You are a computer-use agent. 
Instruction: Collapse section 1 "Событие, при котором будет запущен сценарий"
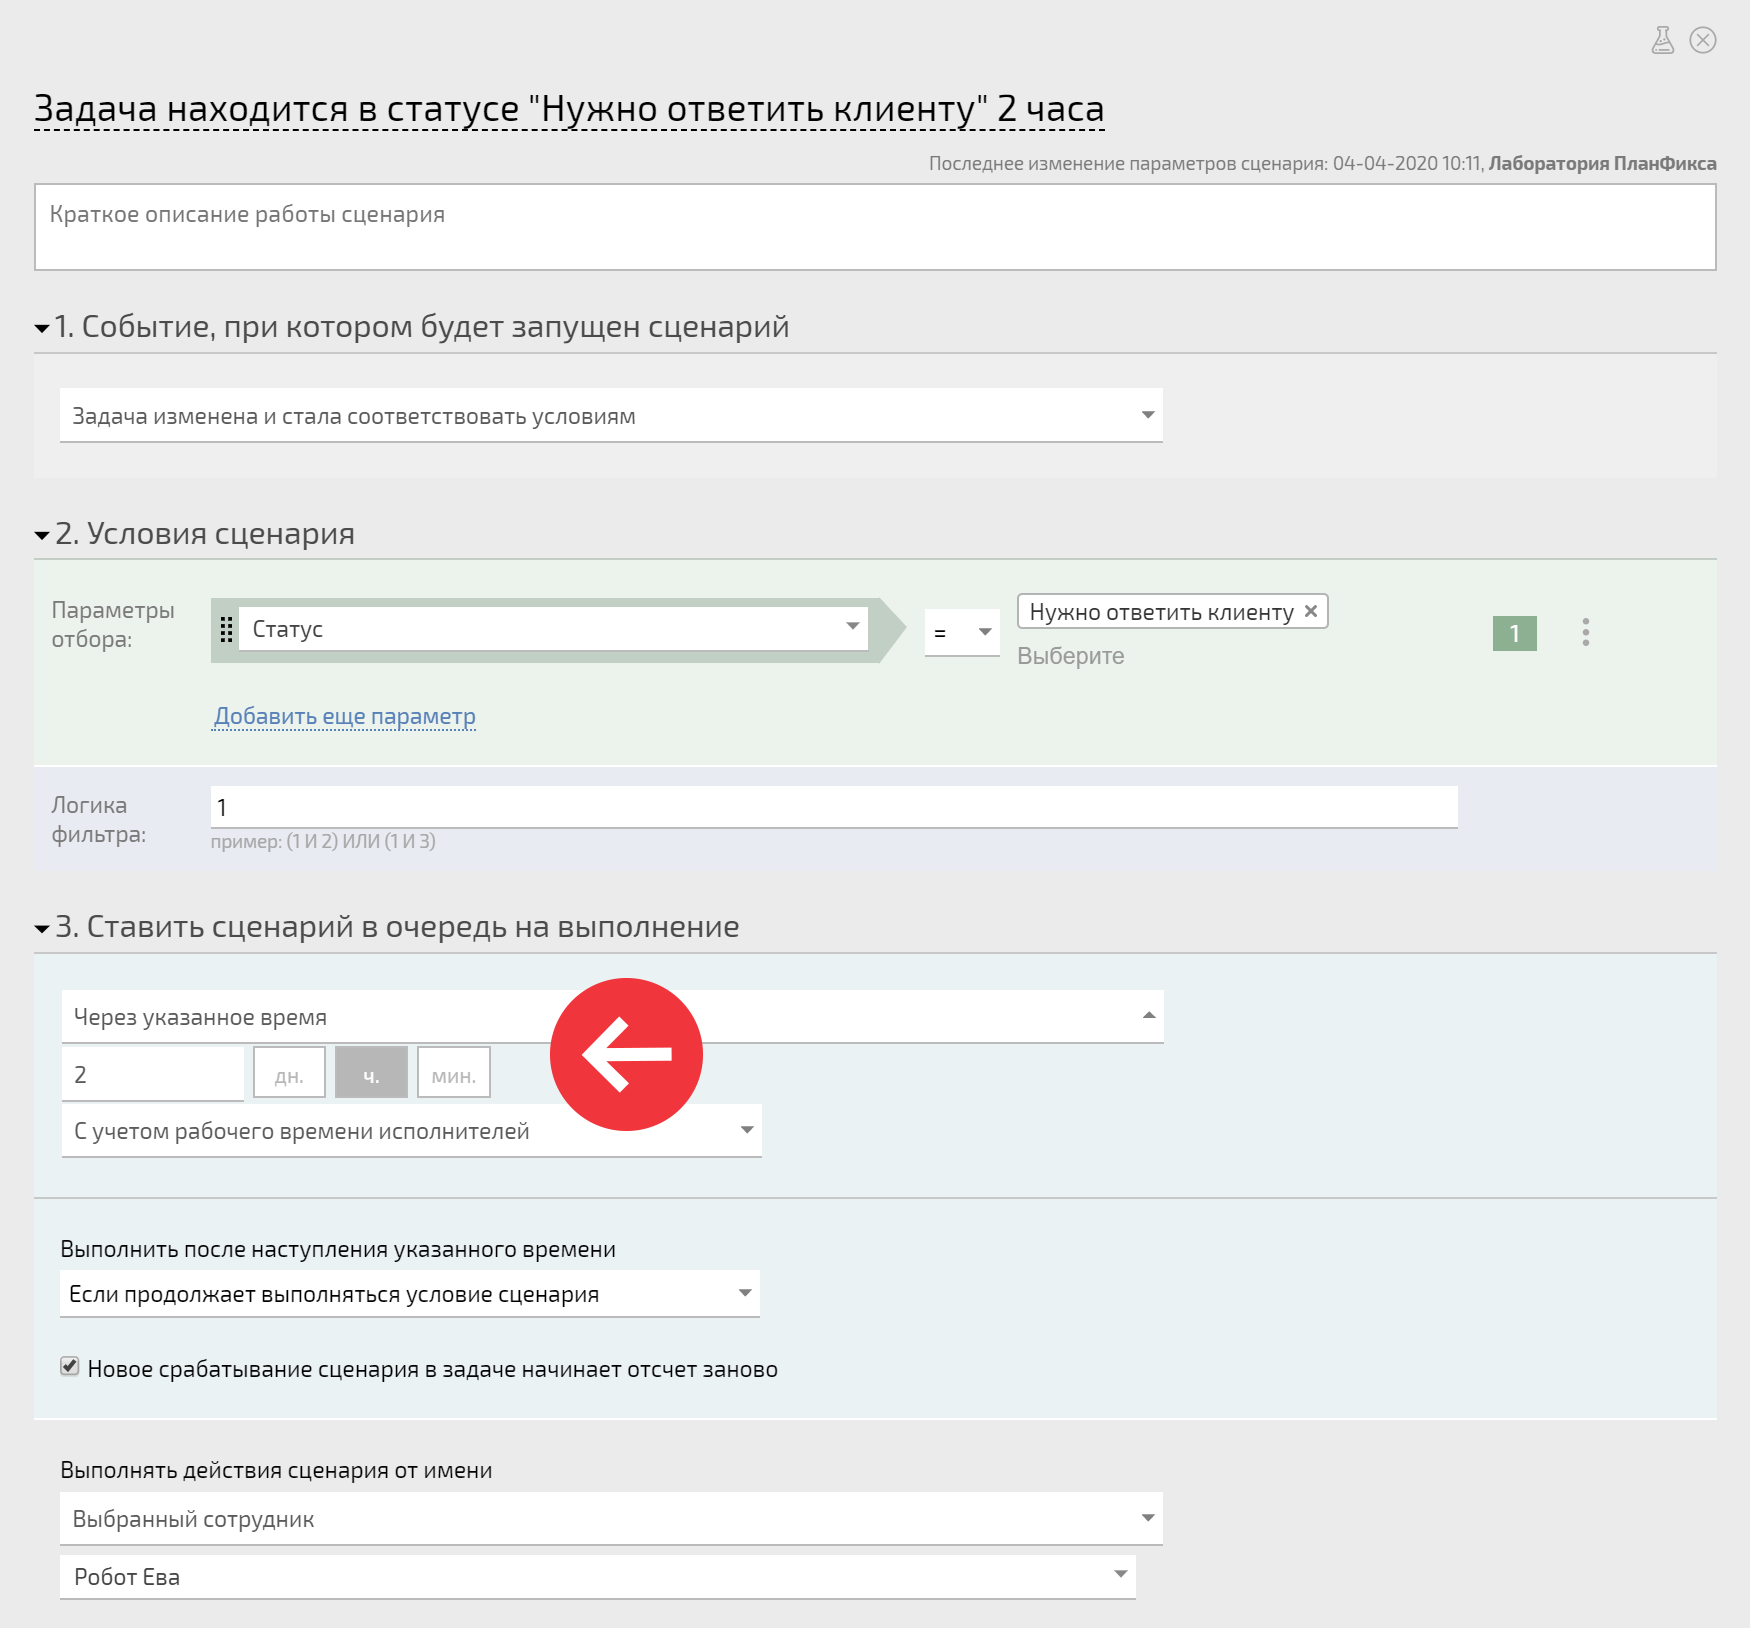42,328
